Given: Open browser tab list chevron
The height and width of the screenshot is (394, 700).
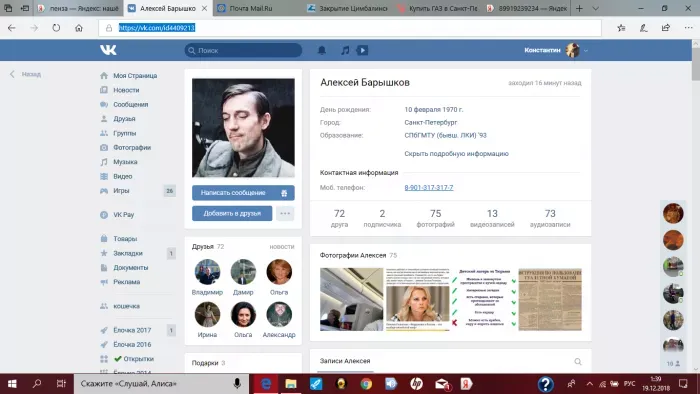Looking at the screenshot, I should 595,8.
